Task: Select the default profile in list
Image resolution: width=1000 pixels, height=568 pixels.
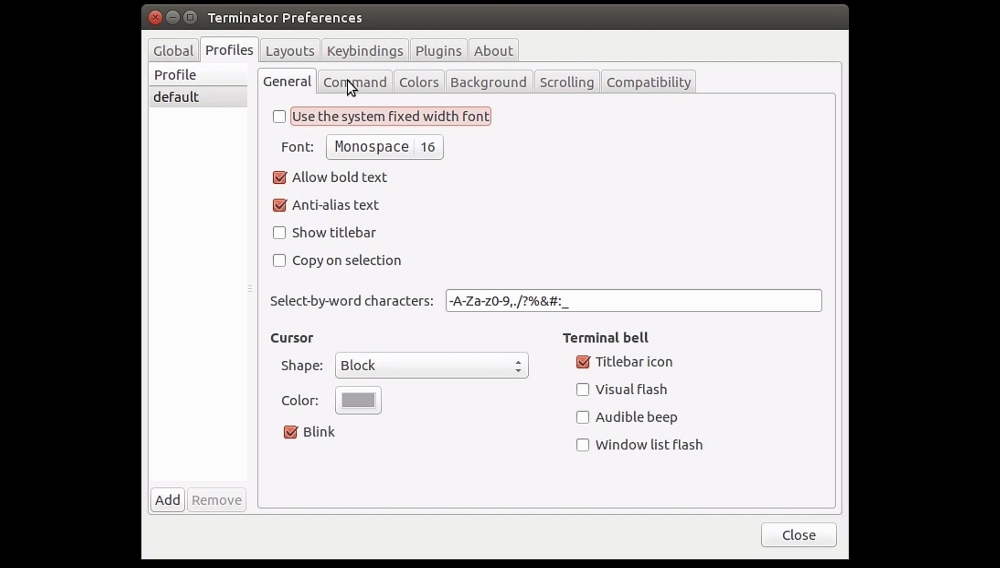Action: point(198,97)
